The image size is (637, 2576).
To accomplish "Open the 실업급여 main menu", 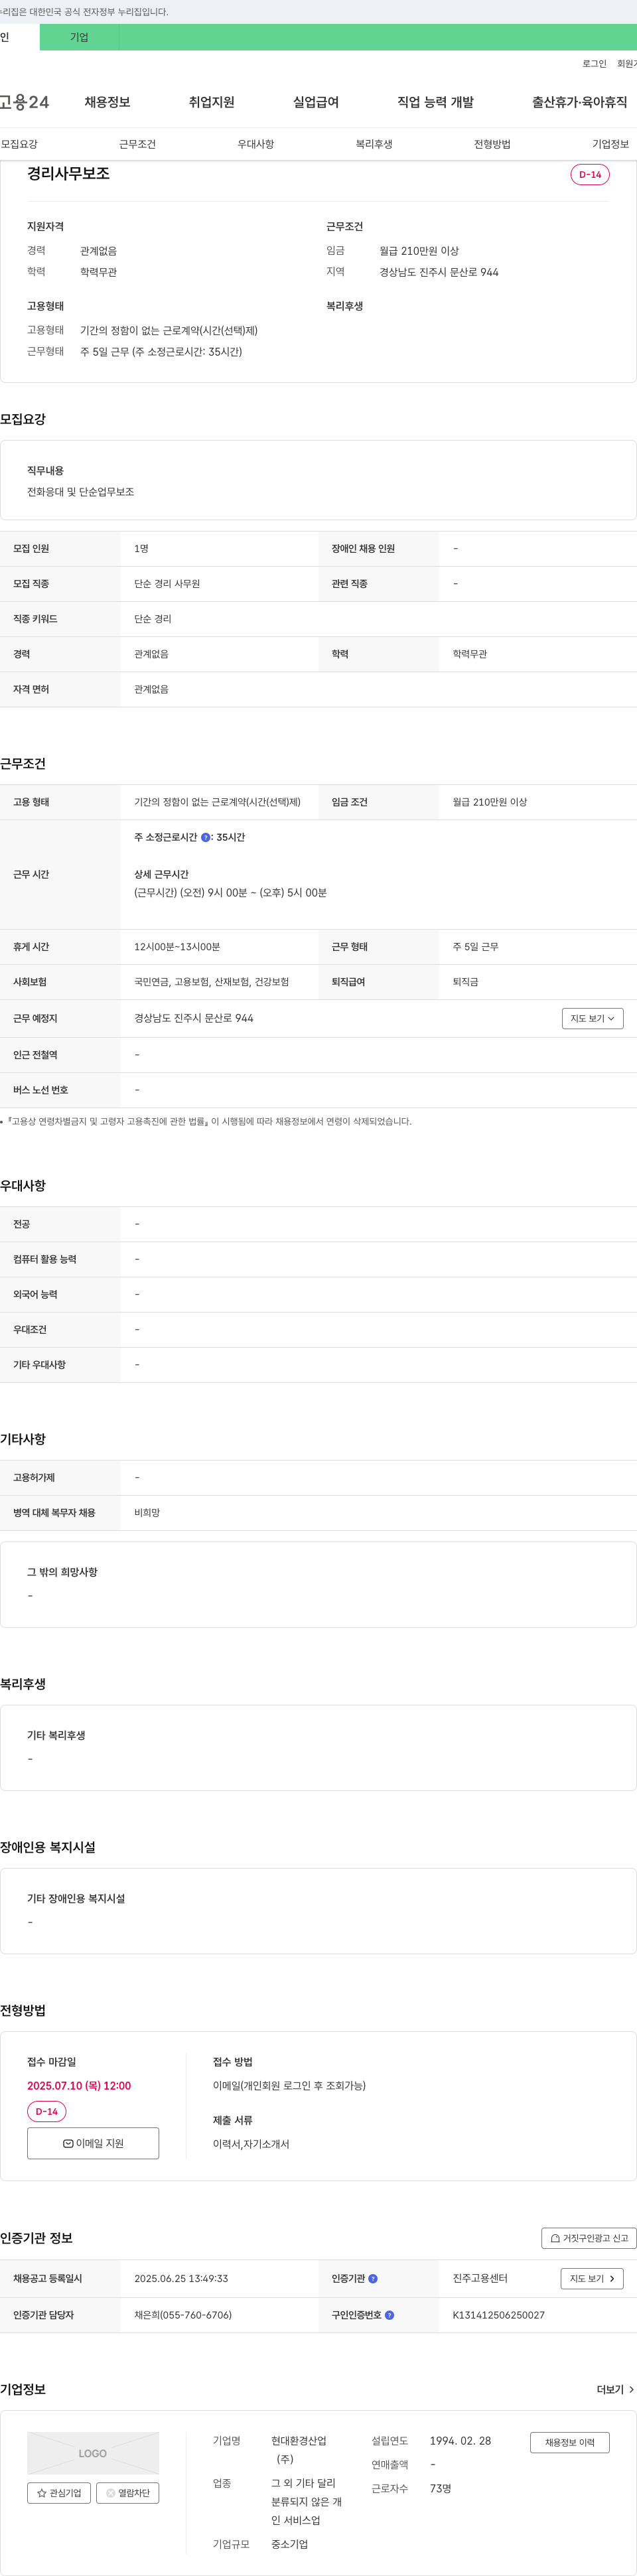I will pos(316,102).
